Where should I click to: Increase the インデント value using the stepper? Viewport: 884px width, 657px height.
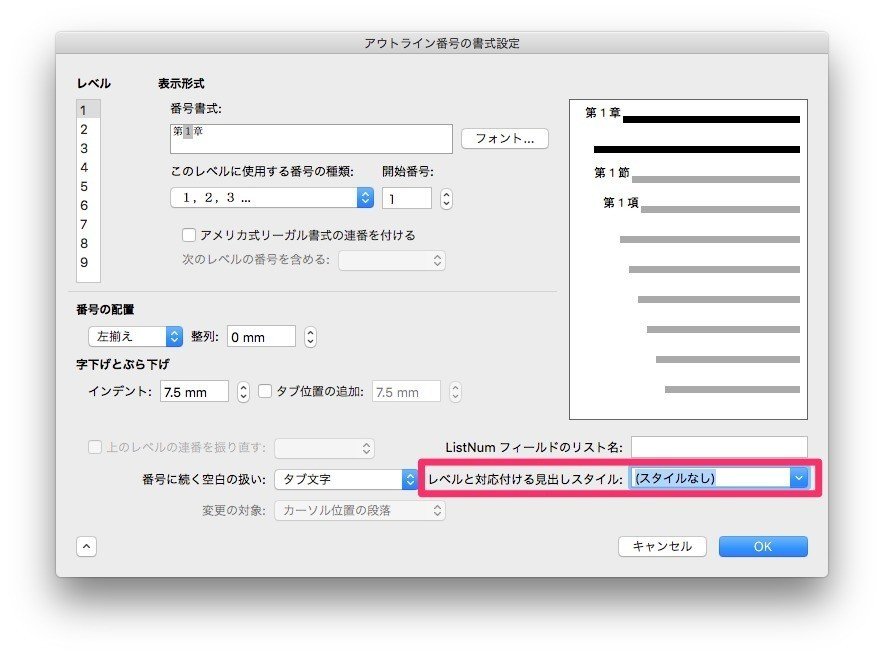(x=241, y=386)
